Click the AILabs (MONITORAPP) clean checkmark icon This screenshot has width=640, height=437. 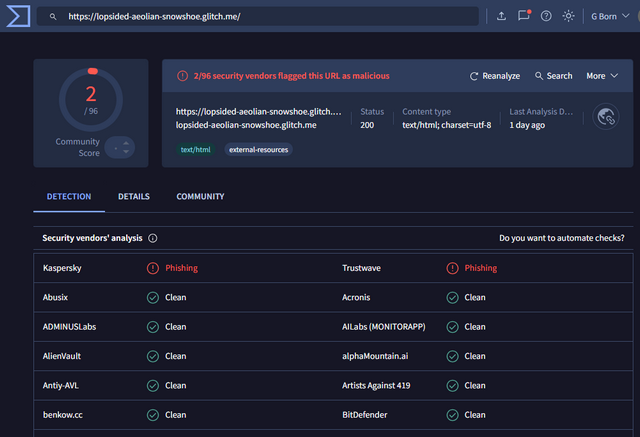[x=452, y=327]
